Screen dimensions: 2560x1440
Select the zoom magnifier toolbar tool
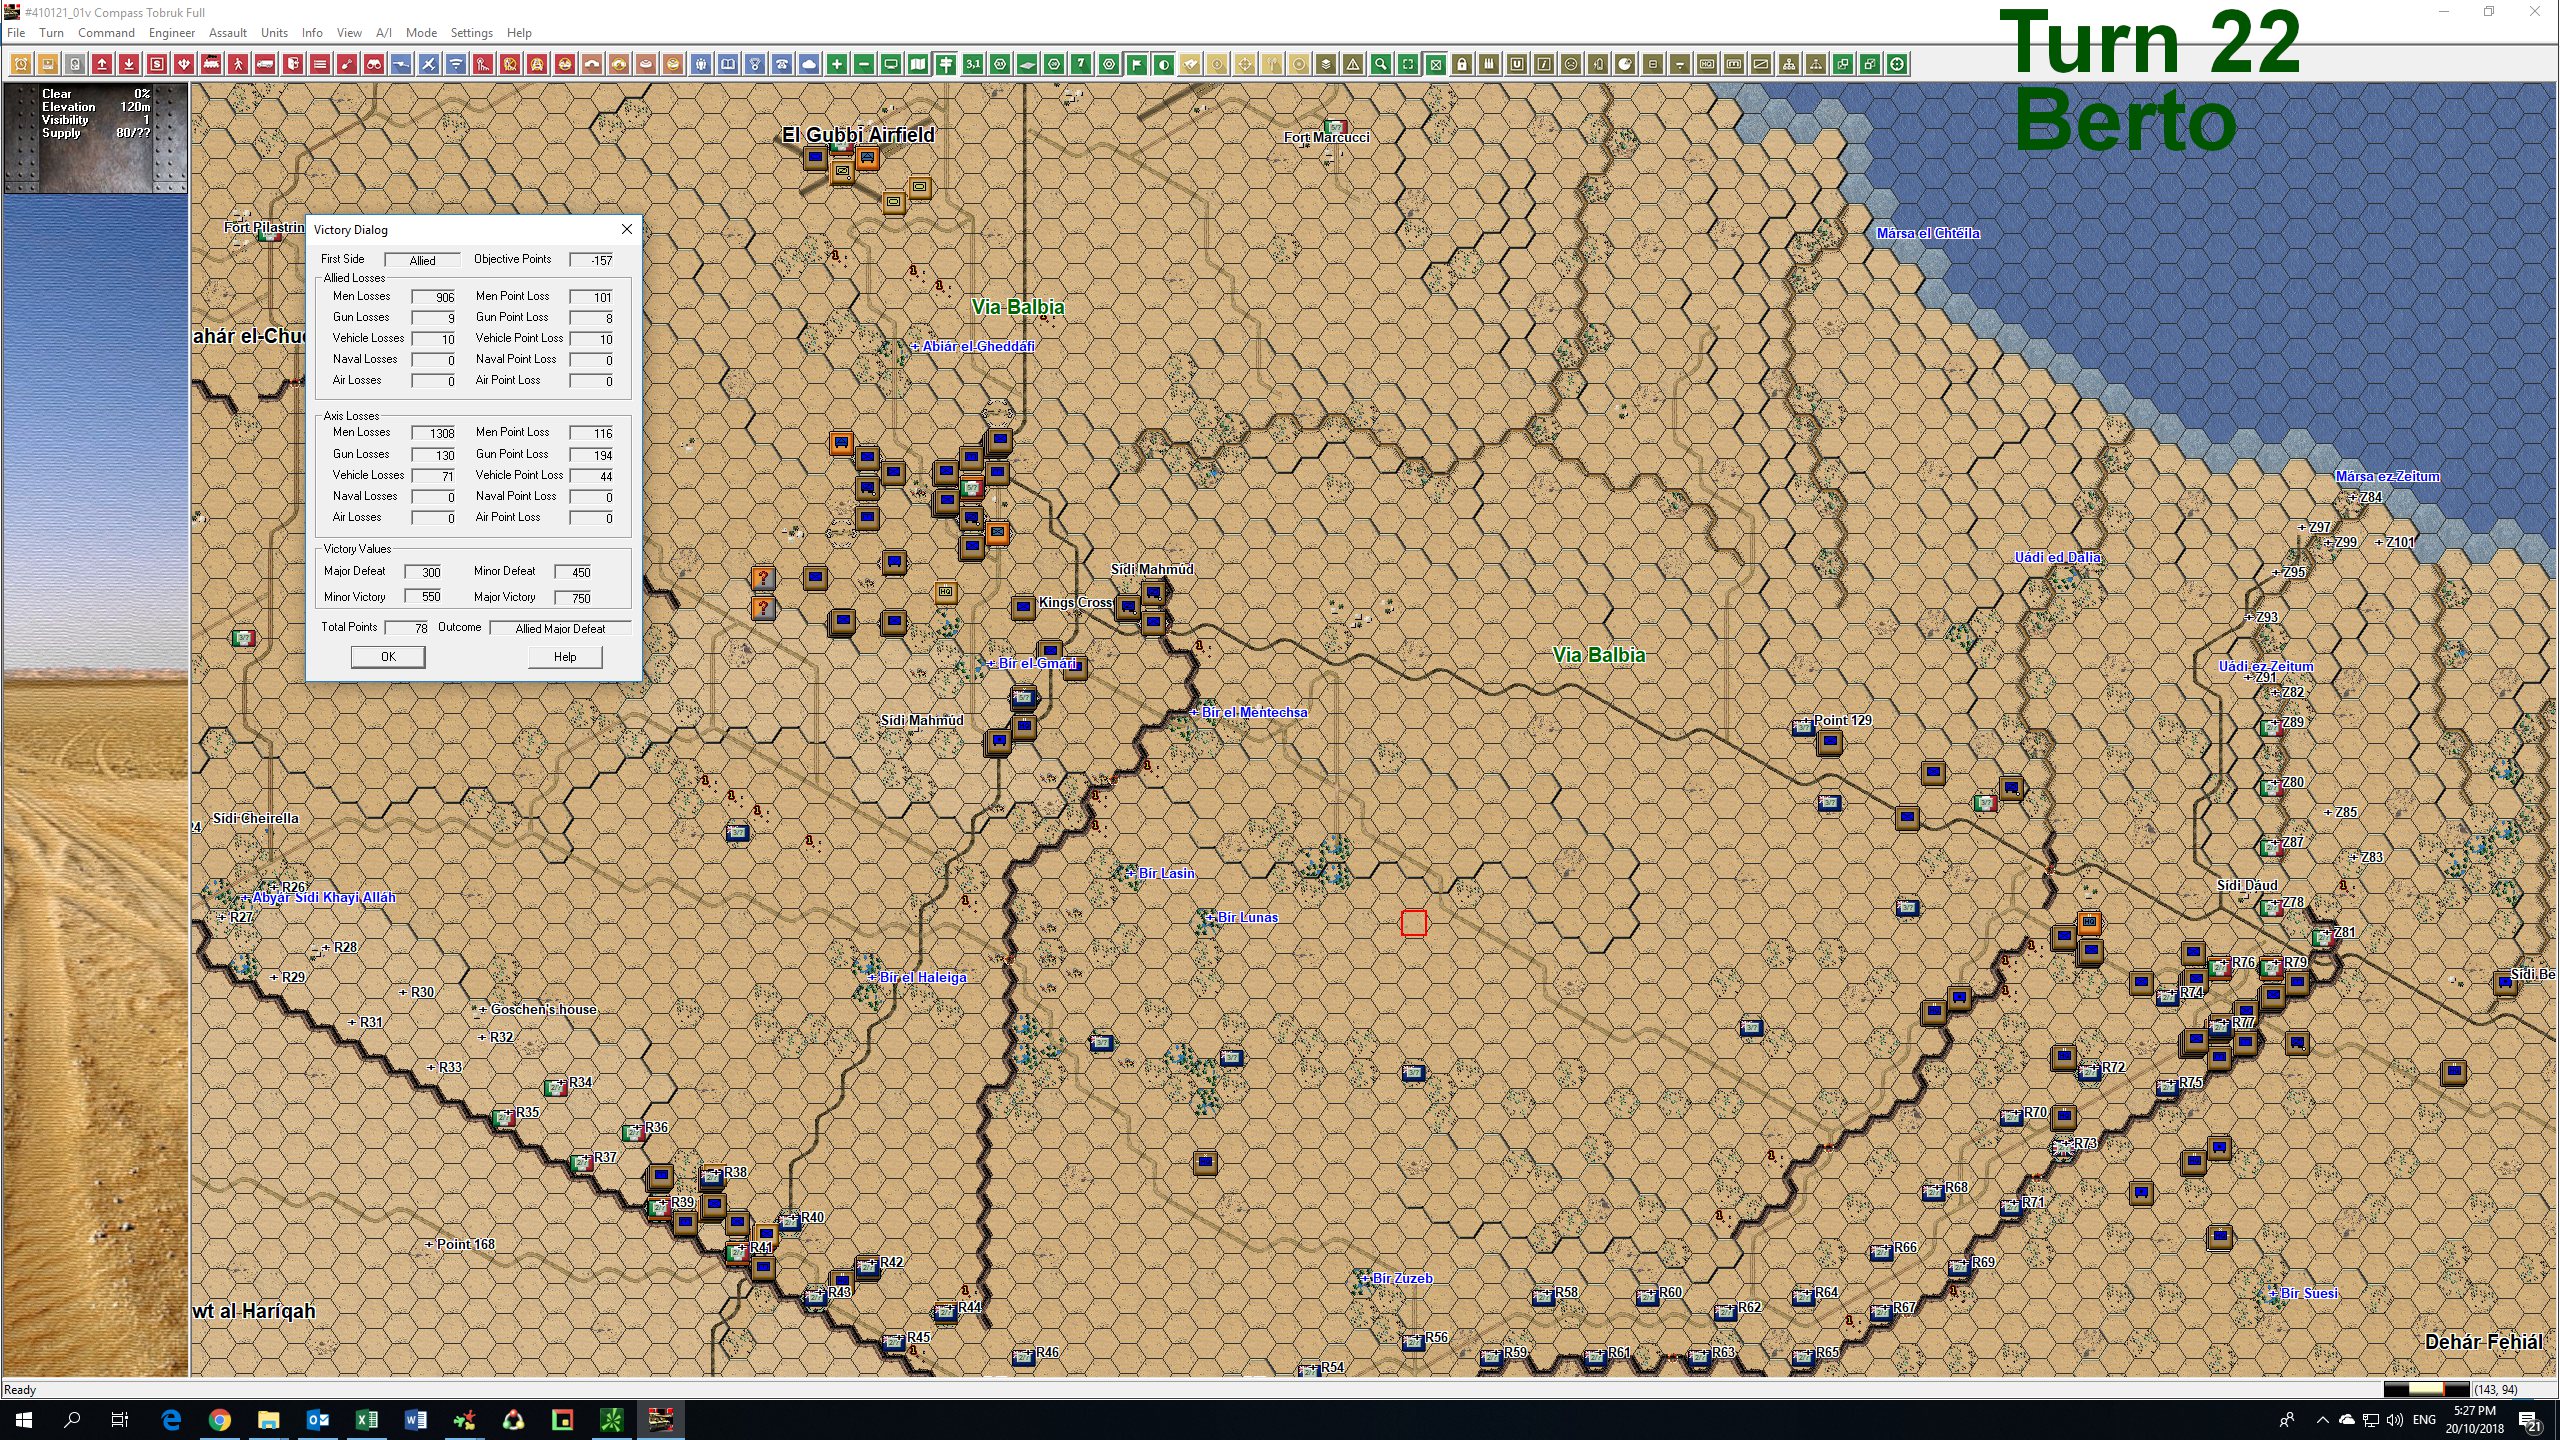click(1380, 64)
